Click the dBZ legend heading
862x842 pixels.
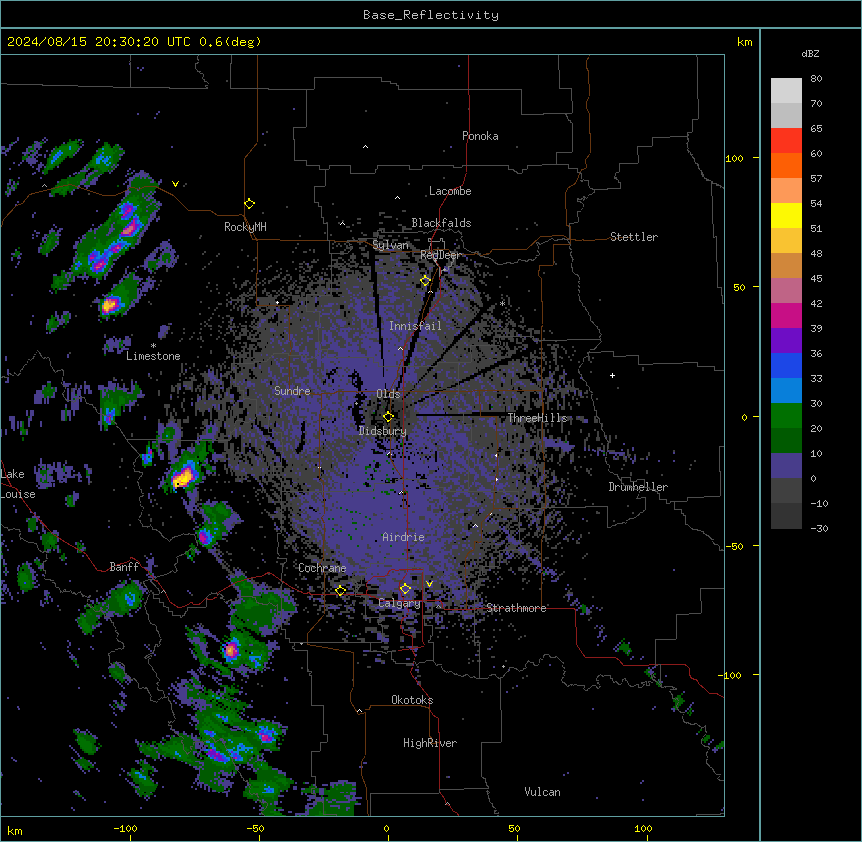tap(810, 53)
